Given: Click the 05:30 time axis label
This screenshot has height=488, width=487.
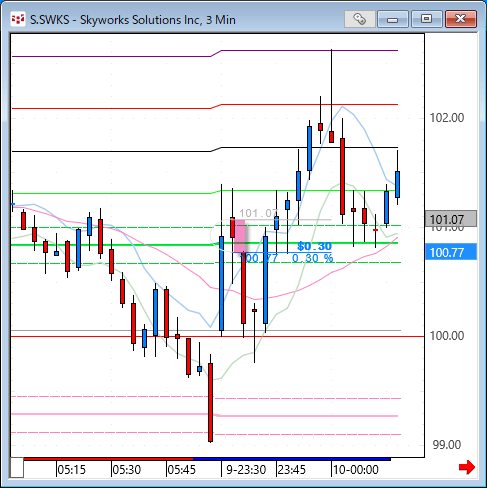Looking at the screenshot, I should click(127, 470).
